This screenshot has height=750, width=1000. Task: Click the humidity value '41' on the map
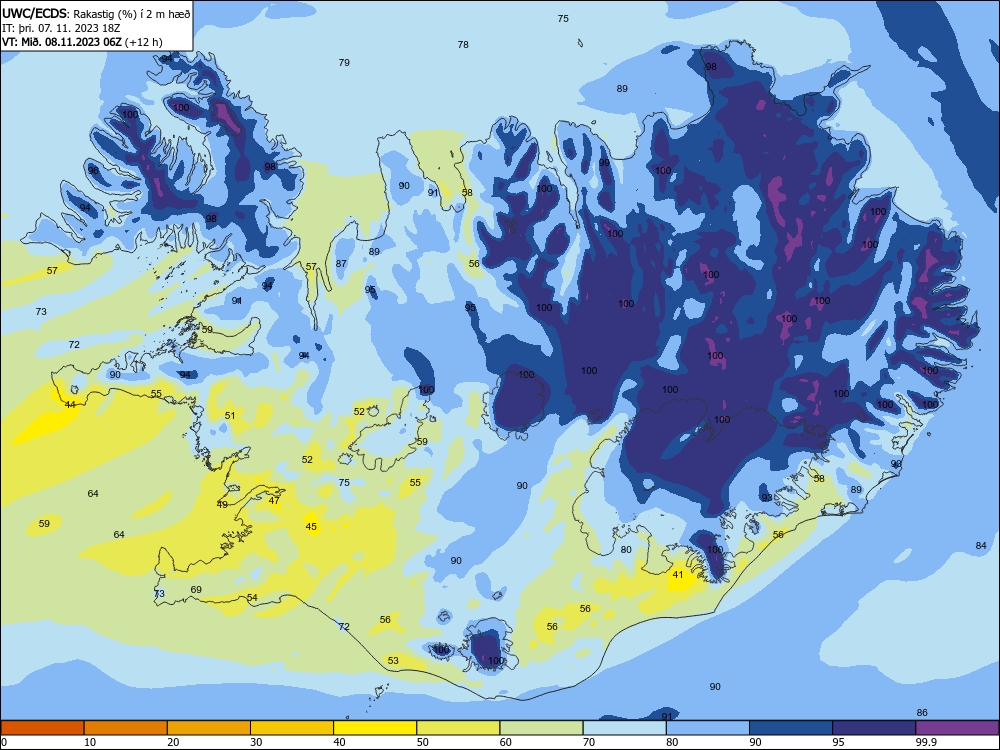click(x=678, y=575)
